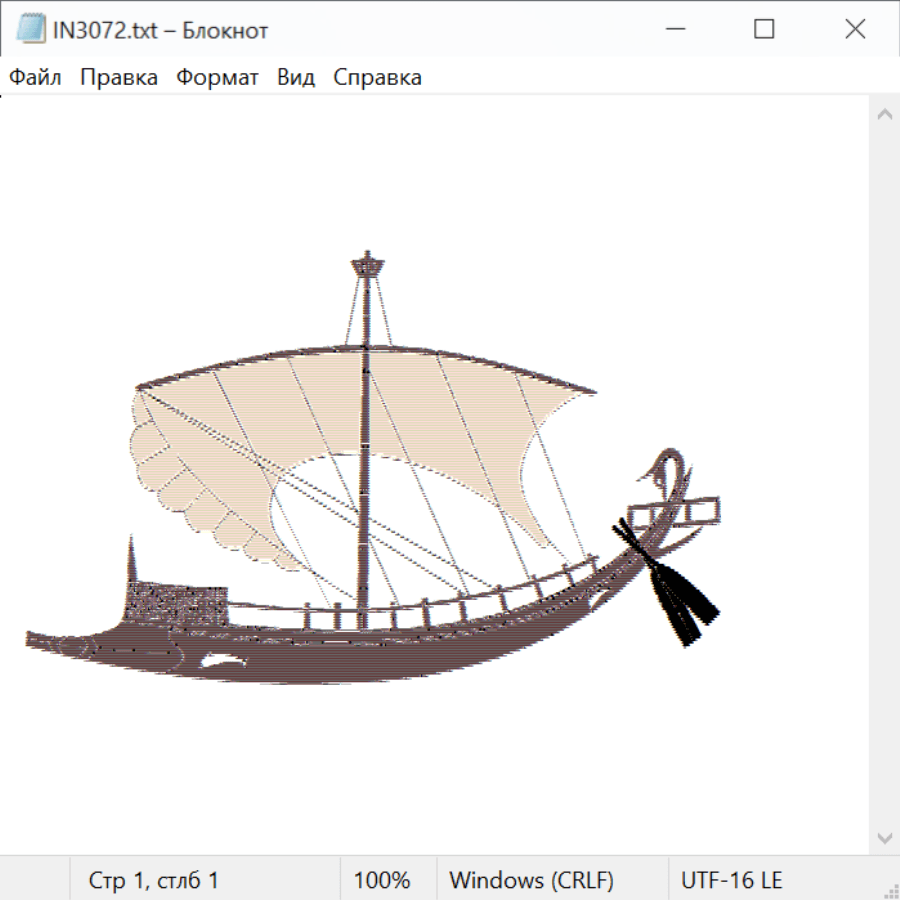Click the title bar text IN3072.txt – Блокнот
Viewport: 900px width, 900px height.
160,30
